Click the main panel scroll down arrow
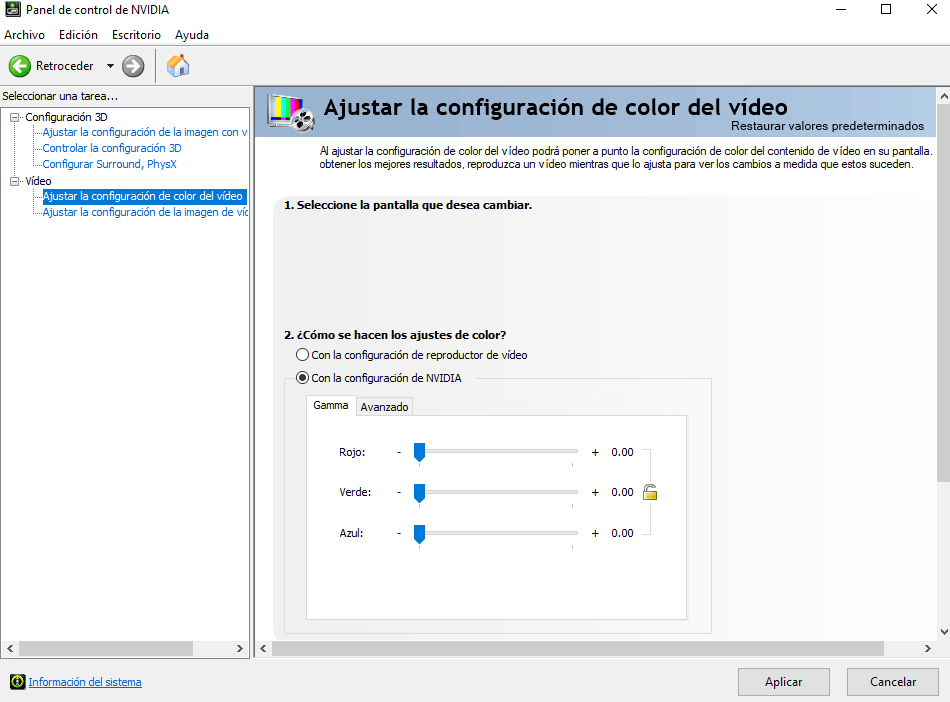 943,632
